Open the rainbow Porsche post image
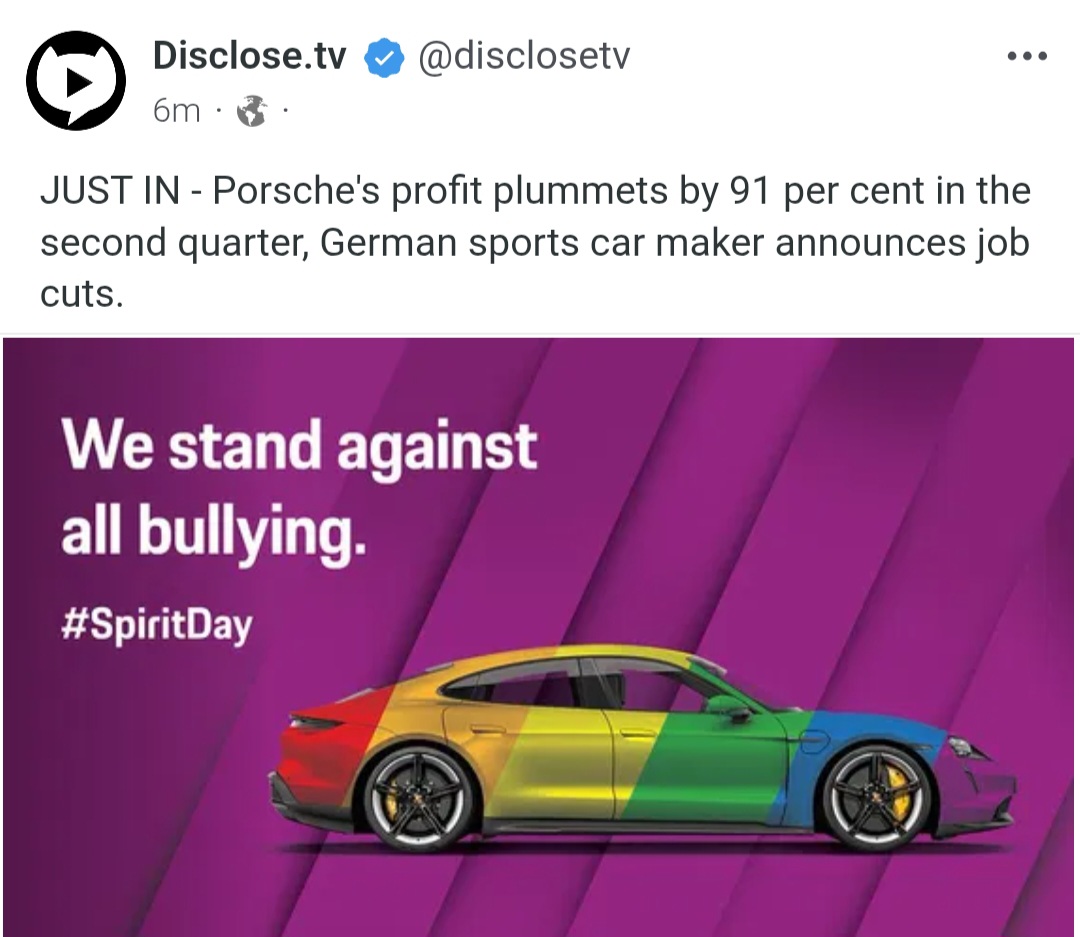The height and width of the screenshot is (937, 1080). pos(539,637)
